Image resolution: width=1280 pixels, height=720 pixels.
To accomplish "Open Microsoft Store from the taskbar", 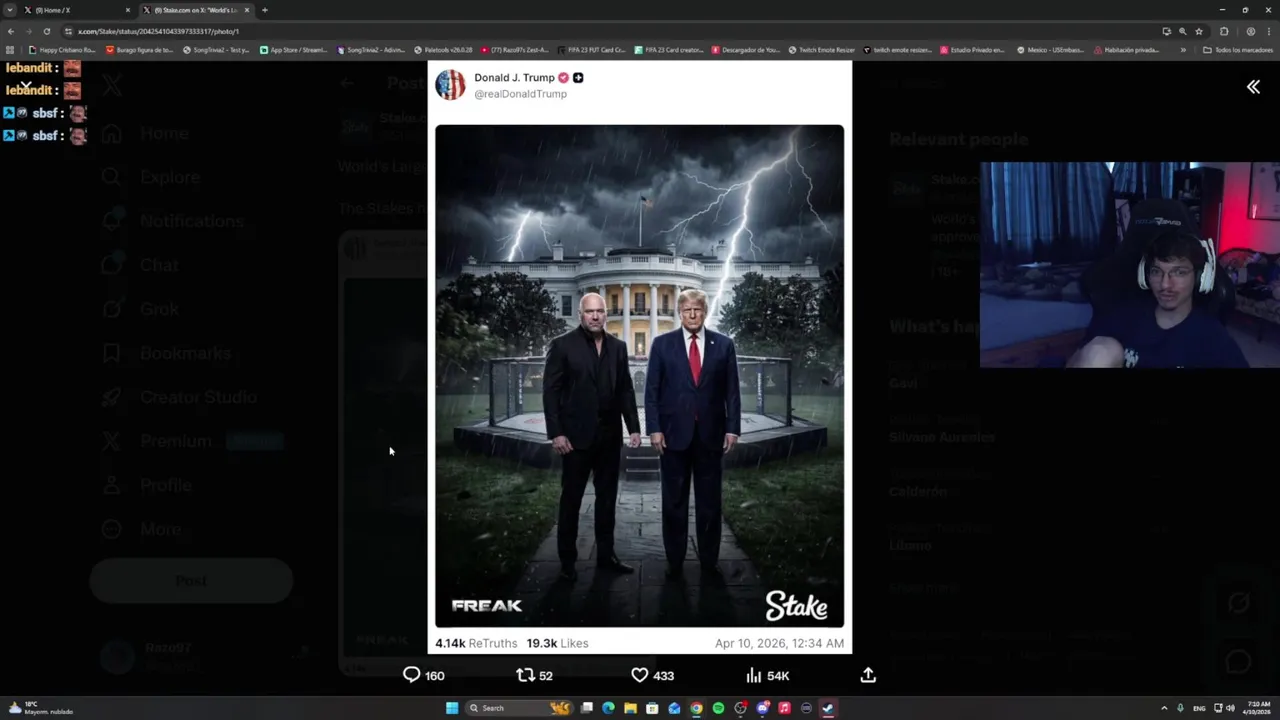I will 652,708.
